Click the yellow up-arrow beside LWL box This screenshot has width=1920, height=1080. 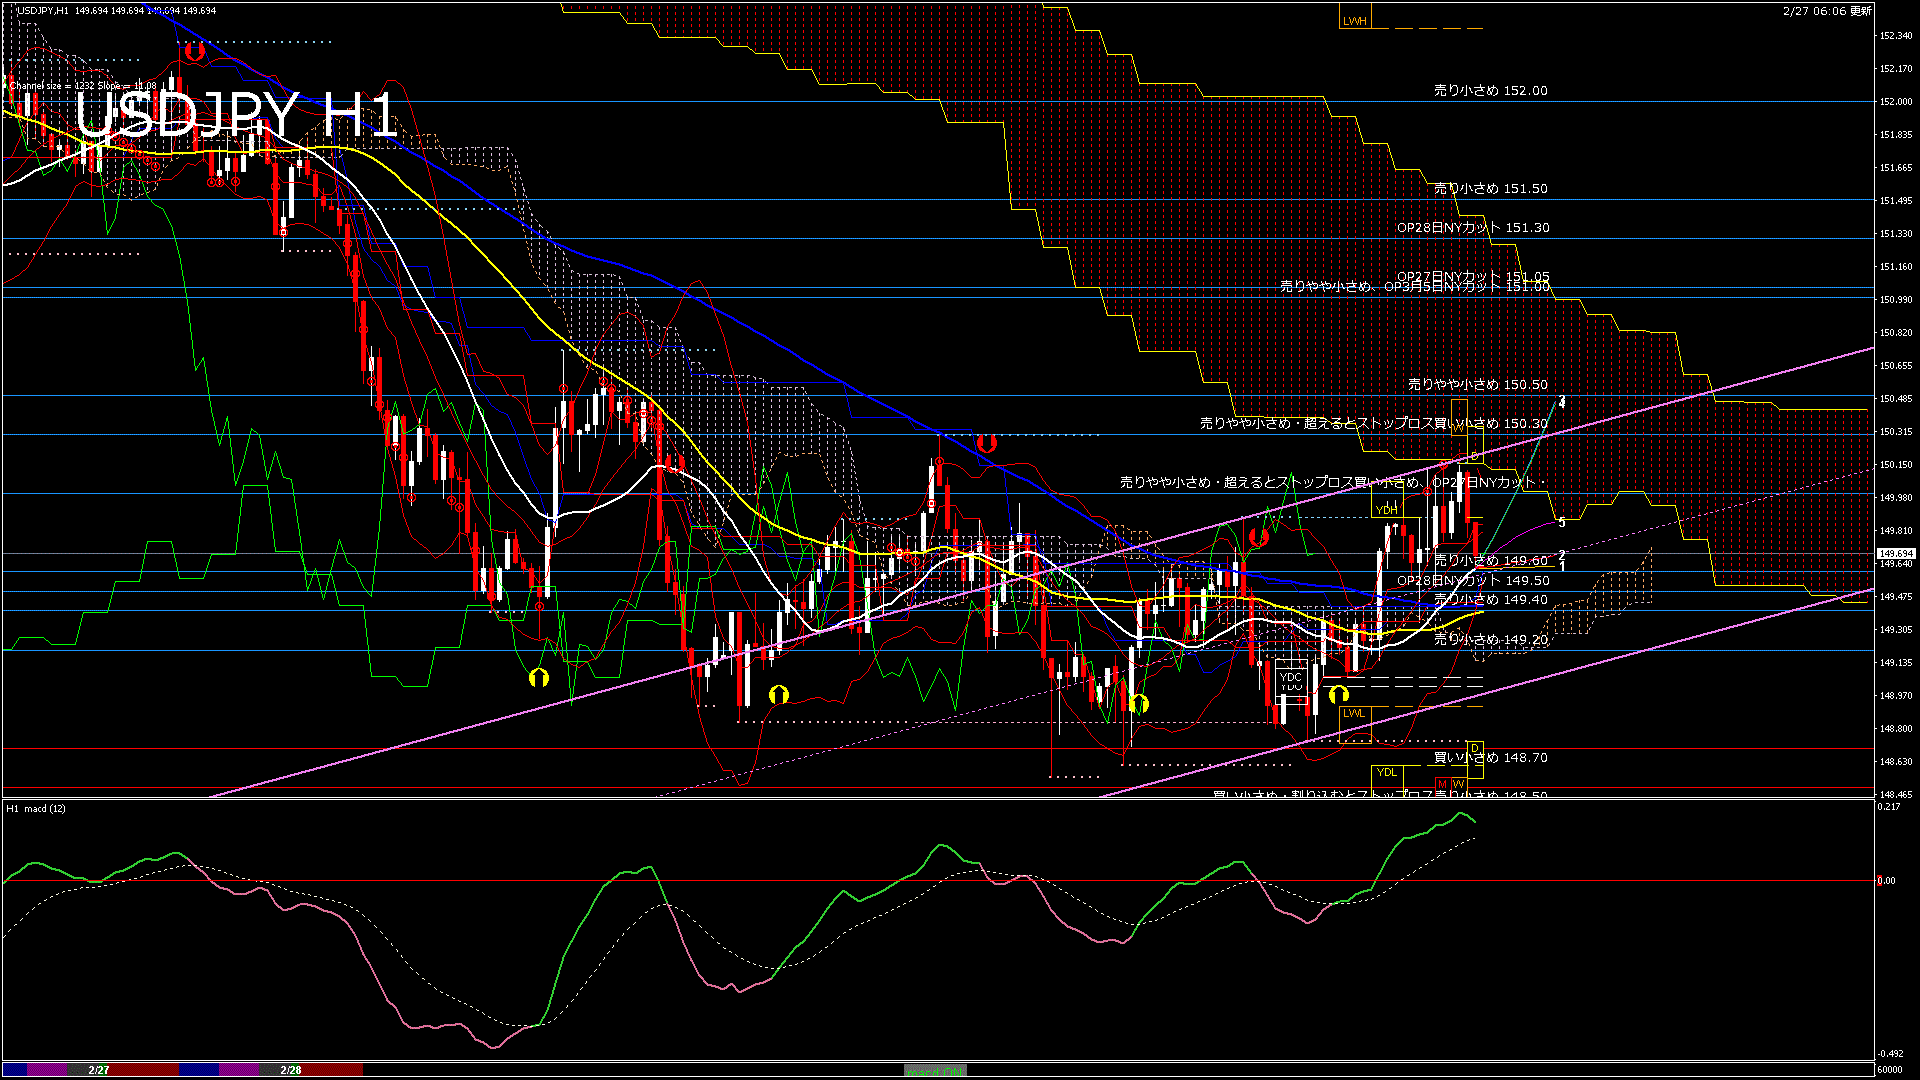pos(1338,694)
